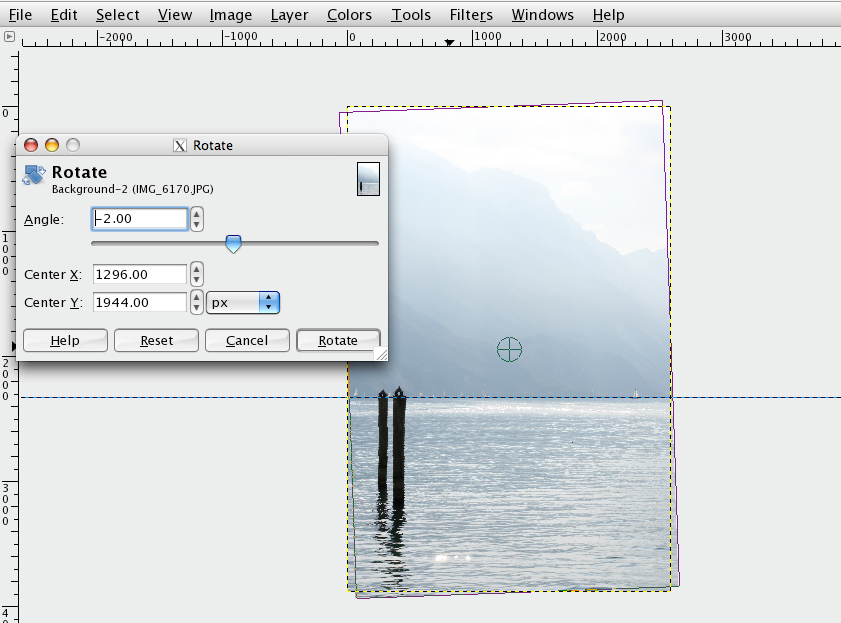Click inside the Angle input field
Screen dimensions: 841x623
pyautogui.click(x=140, y=218)
